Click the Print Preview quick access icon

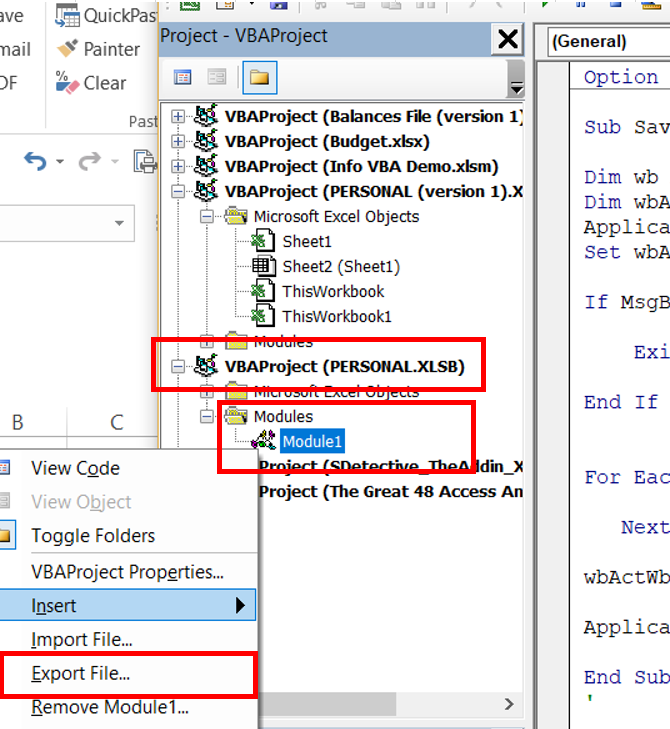145,161
